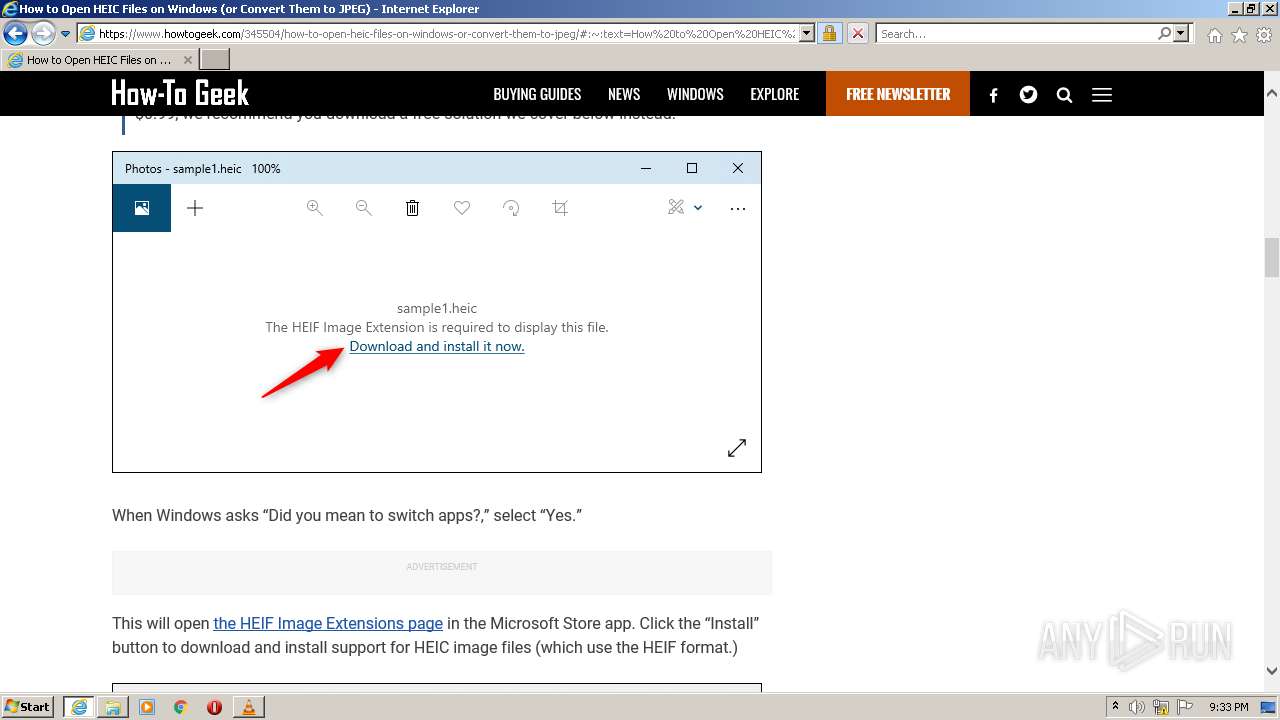The image size is (1280, 720).
Task: Close the How to Open HEIC Files tab
Action: click(x=187, y=60)
